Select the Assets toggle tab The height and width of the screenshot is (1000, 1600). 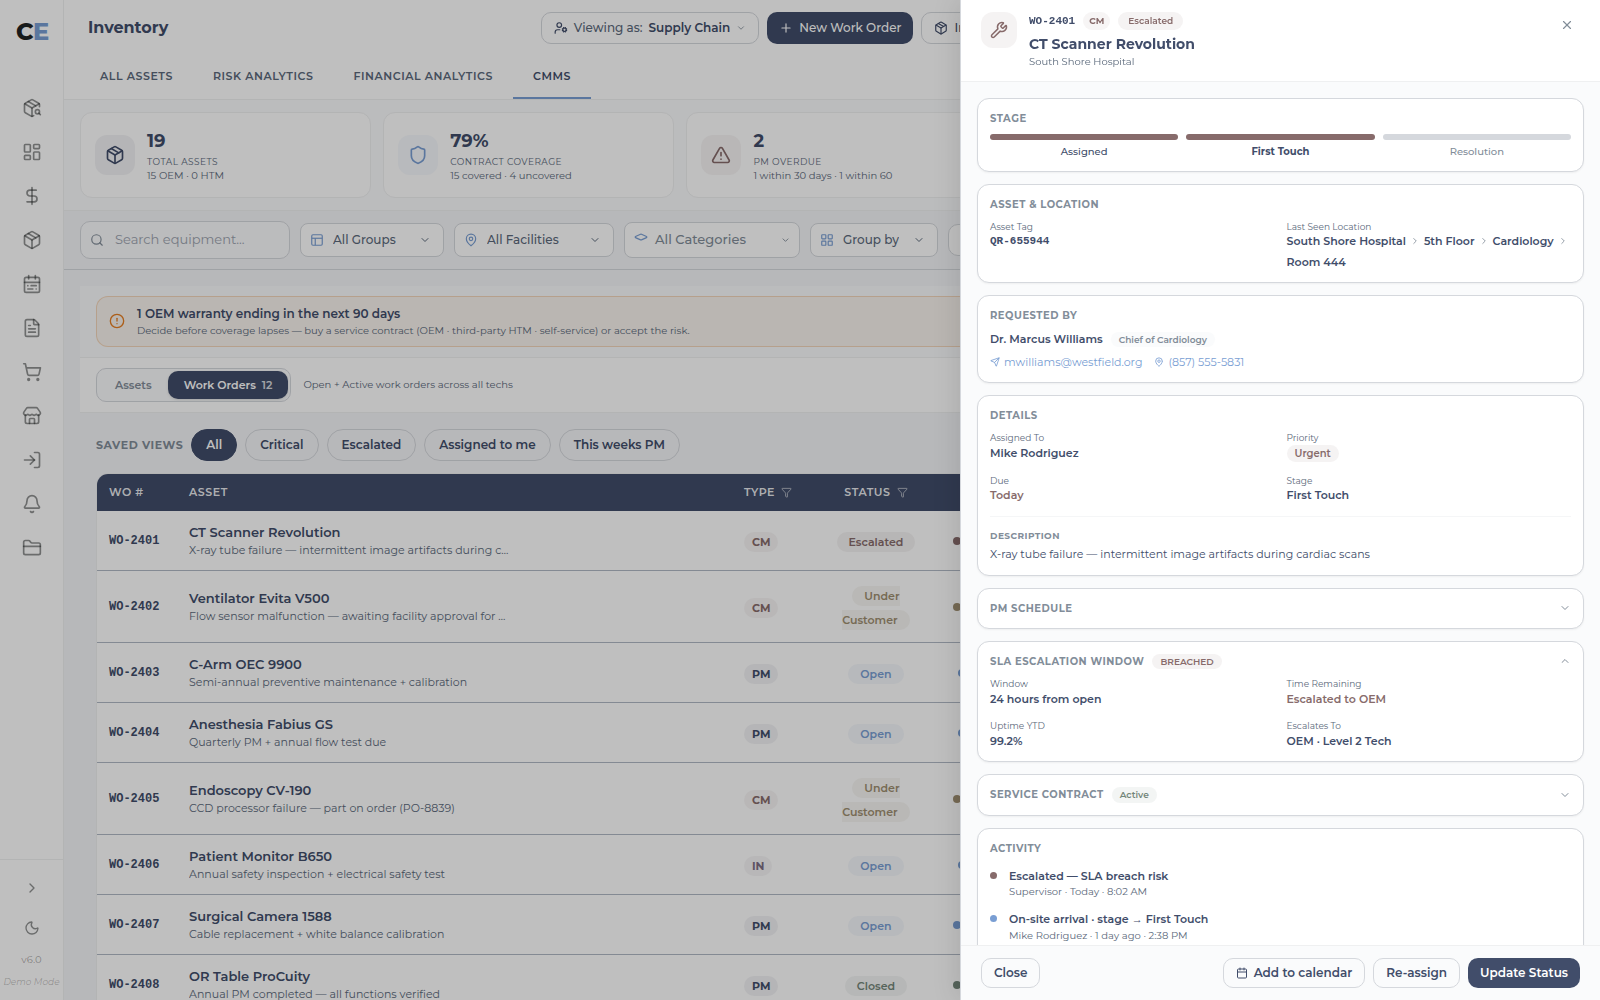(x=133, y=385)
